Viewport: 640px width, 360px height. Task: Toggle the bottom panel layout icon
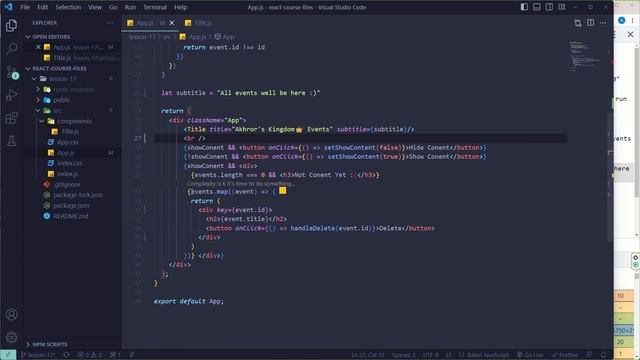[537, 7]
